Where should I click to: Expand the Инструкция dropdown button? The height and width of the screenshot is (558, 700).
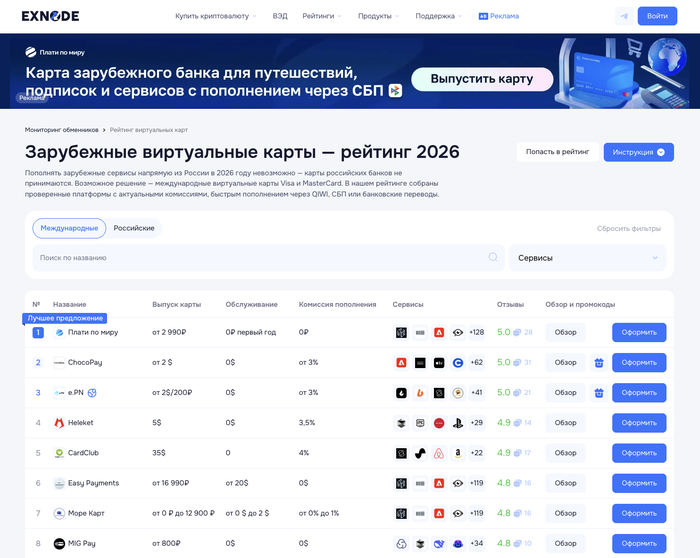pyautogui.click(x=638, y=152)
